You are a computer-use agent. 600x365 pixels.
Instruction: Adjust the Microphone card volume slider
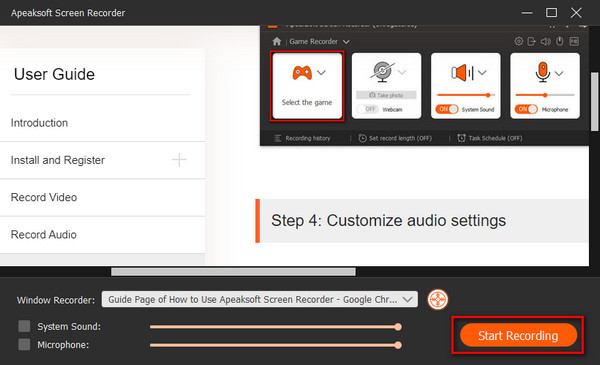pyautogui.click(x=545, y=95)
